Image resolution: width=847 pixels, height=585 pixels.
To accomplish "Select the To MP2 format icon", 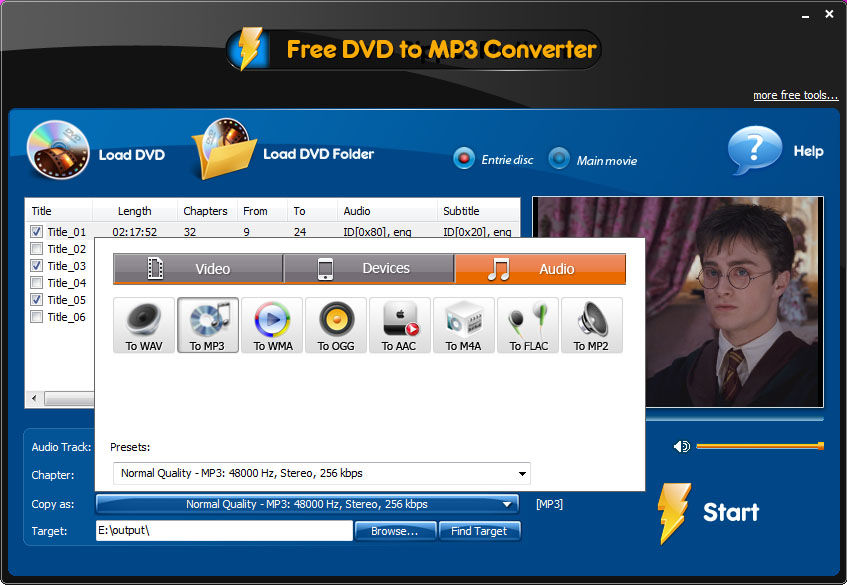I will click(592, 325).
